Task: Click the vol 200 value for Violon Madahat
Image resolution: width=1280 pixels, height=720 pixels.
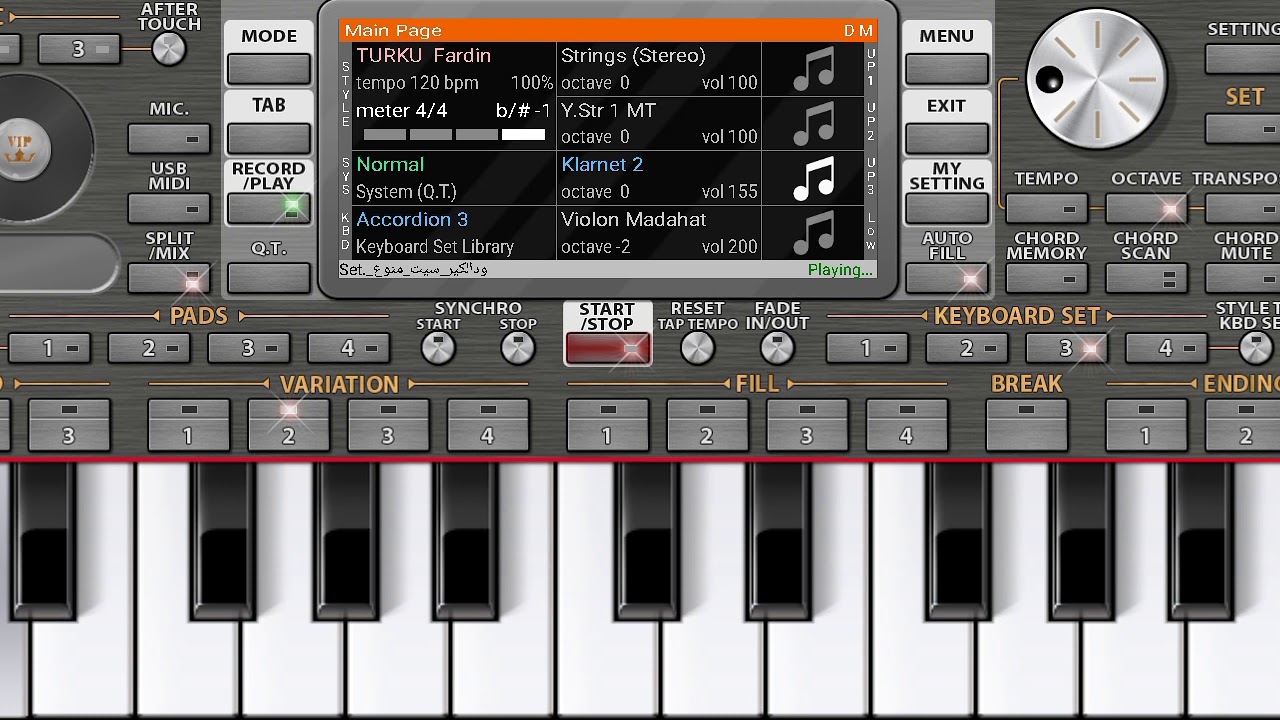Action: [730, 247]
